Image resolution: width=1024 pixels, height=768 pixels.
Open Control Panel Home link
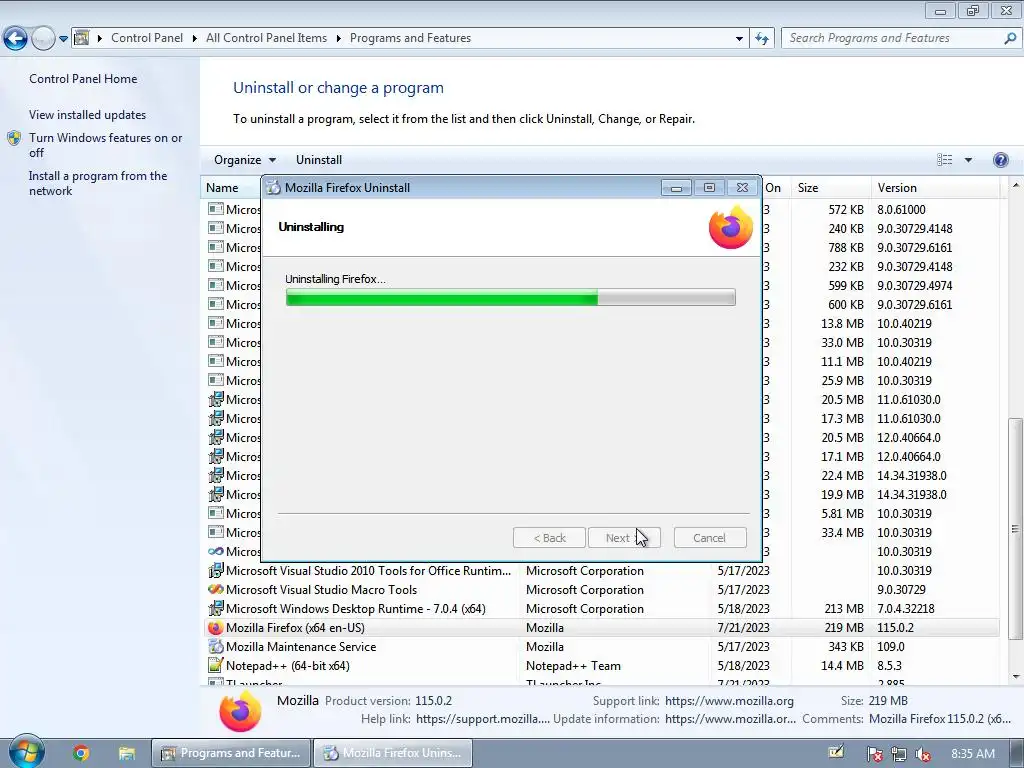click(83, 79)
